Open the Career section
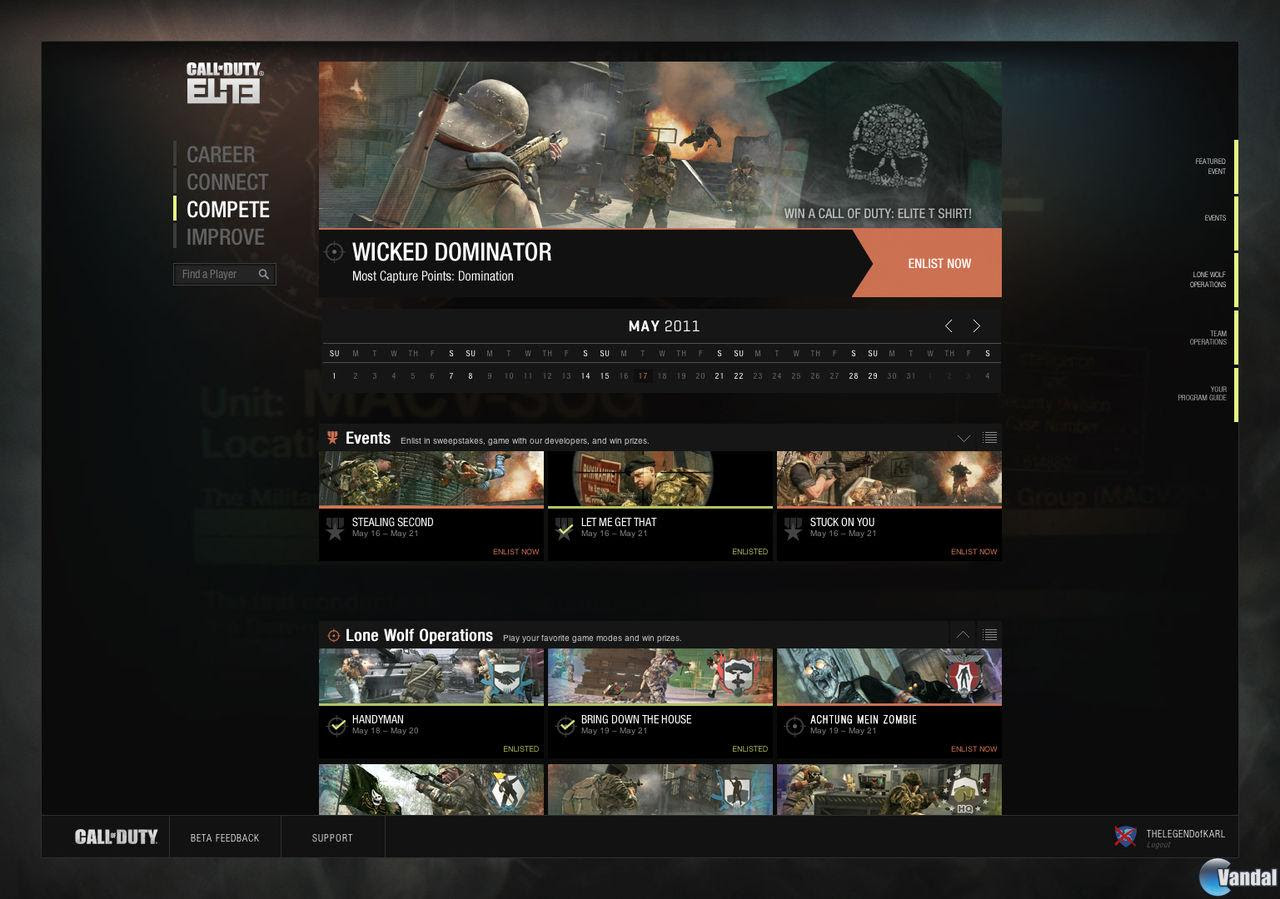Image resolution: width=1280 pixels, height=899 pixels. 220,154
